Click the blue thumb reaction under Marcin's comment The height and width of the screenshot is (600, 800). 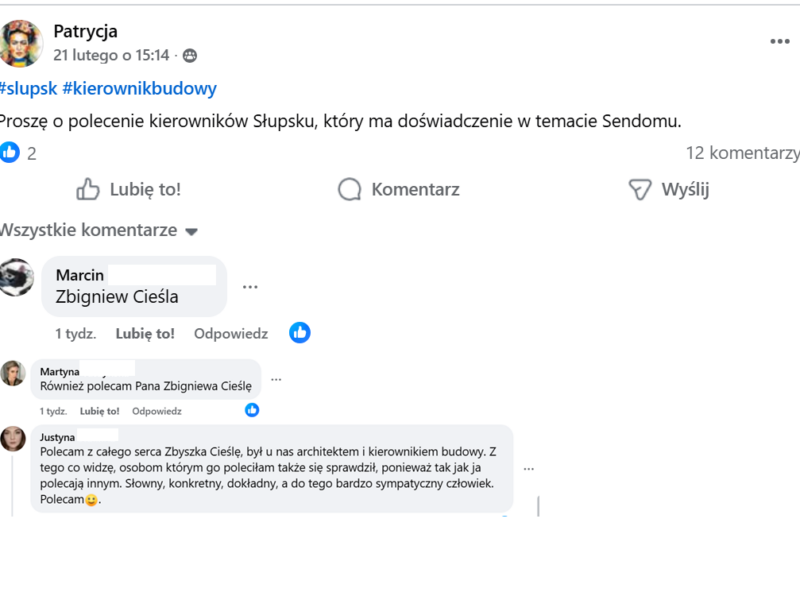click(300, 333)
